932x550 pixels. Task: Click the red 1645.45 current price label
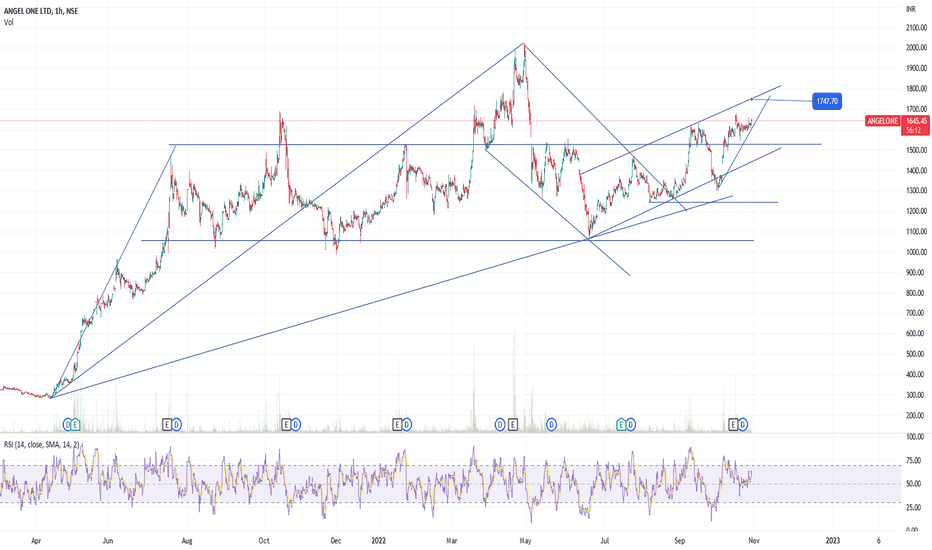pyautogui.click(x=916, y=121)
